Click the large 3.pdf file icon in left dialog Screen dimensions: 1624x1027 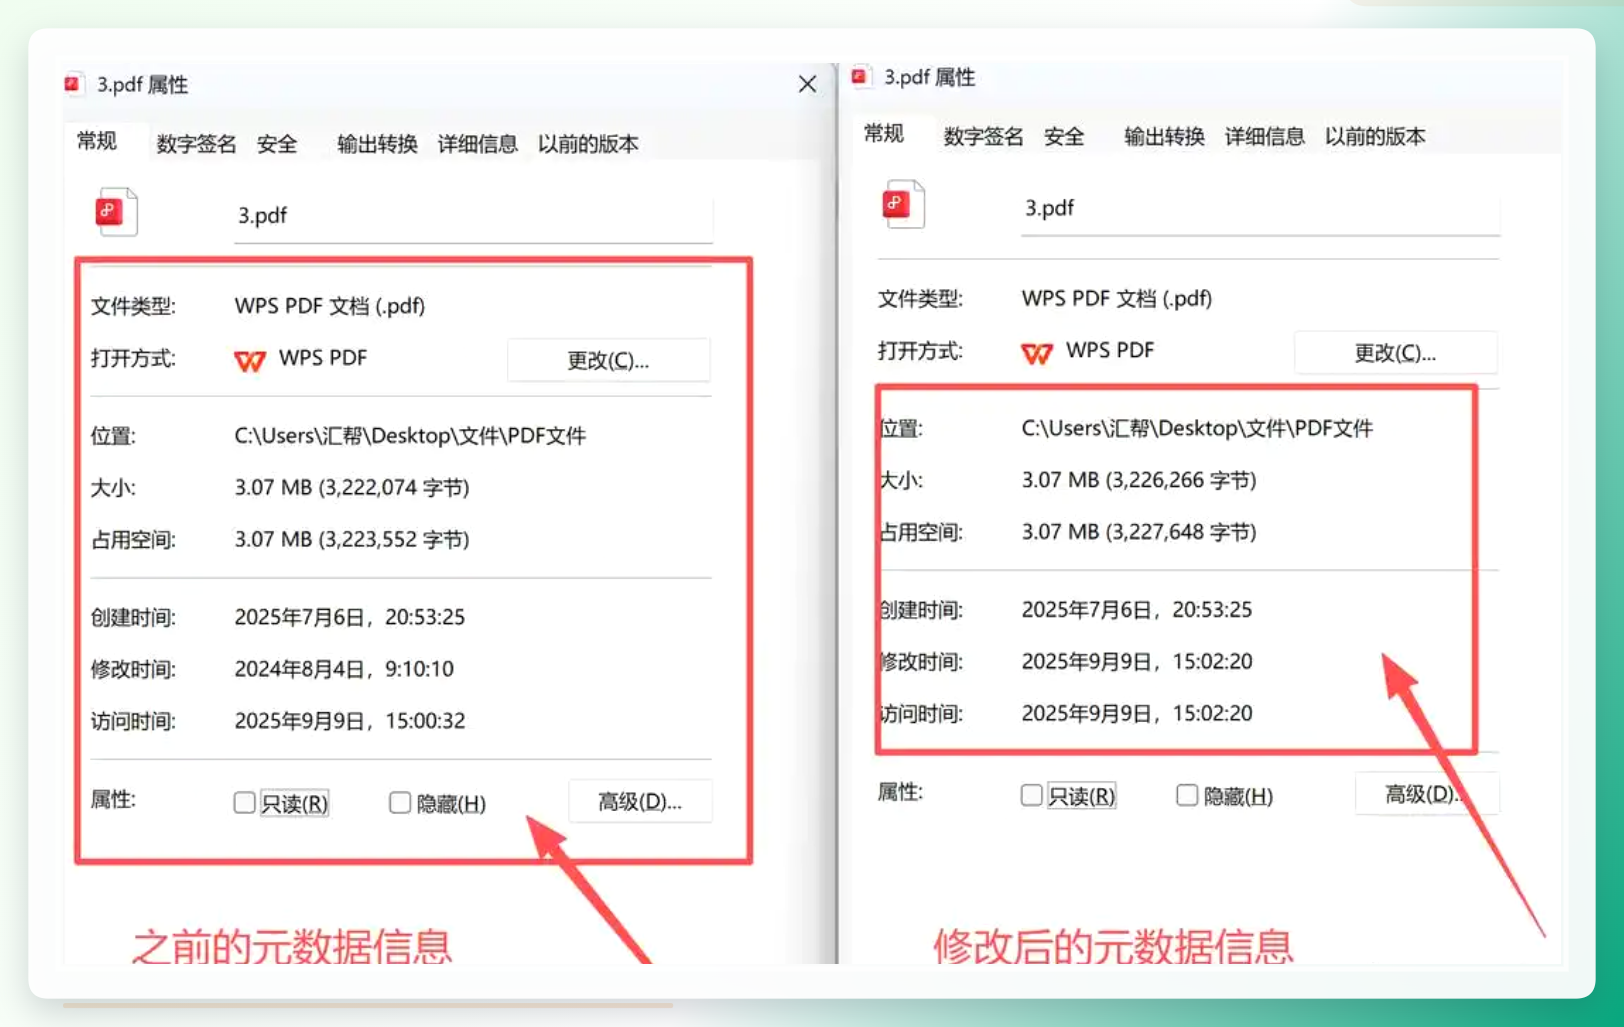click(116, 212)
